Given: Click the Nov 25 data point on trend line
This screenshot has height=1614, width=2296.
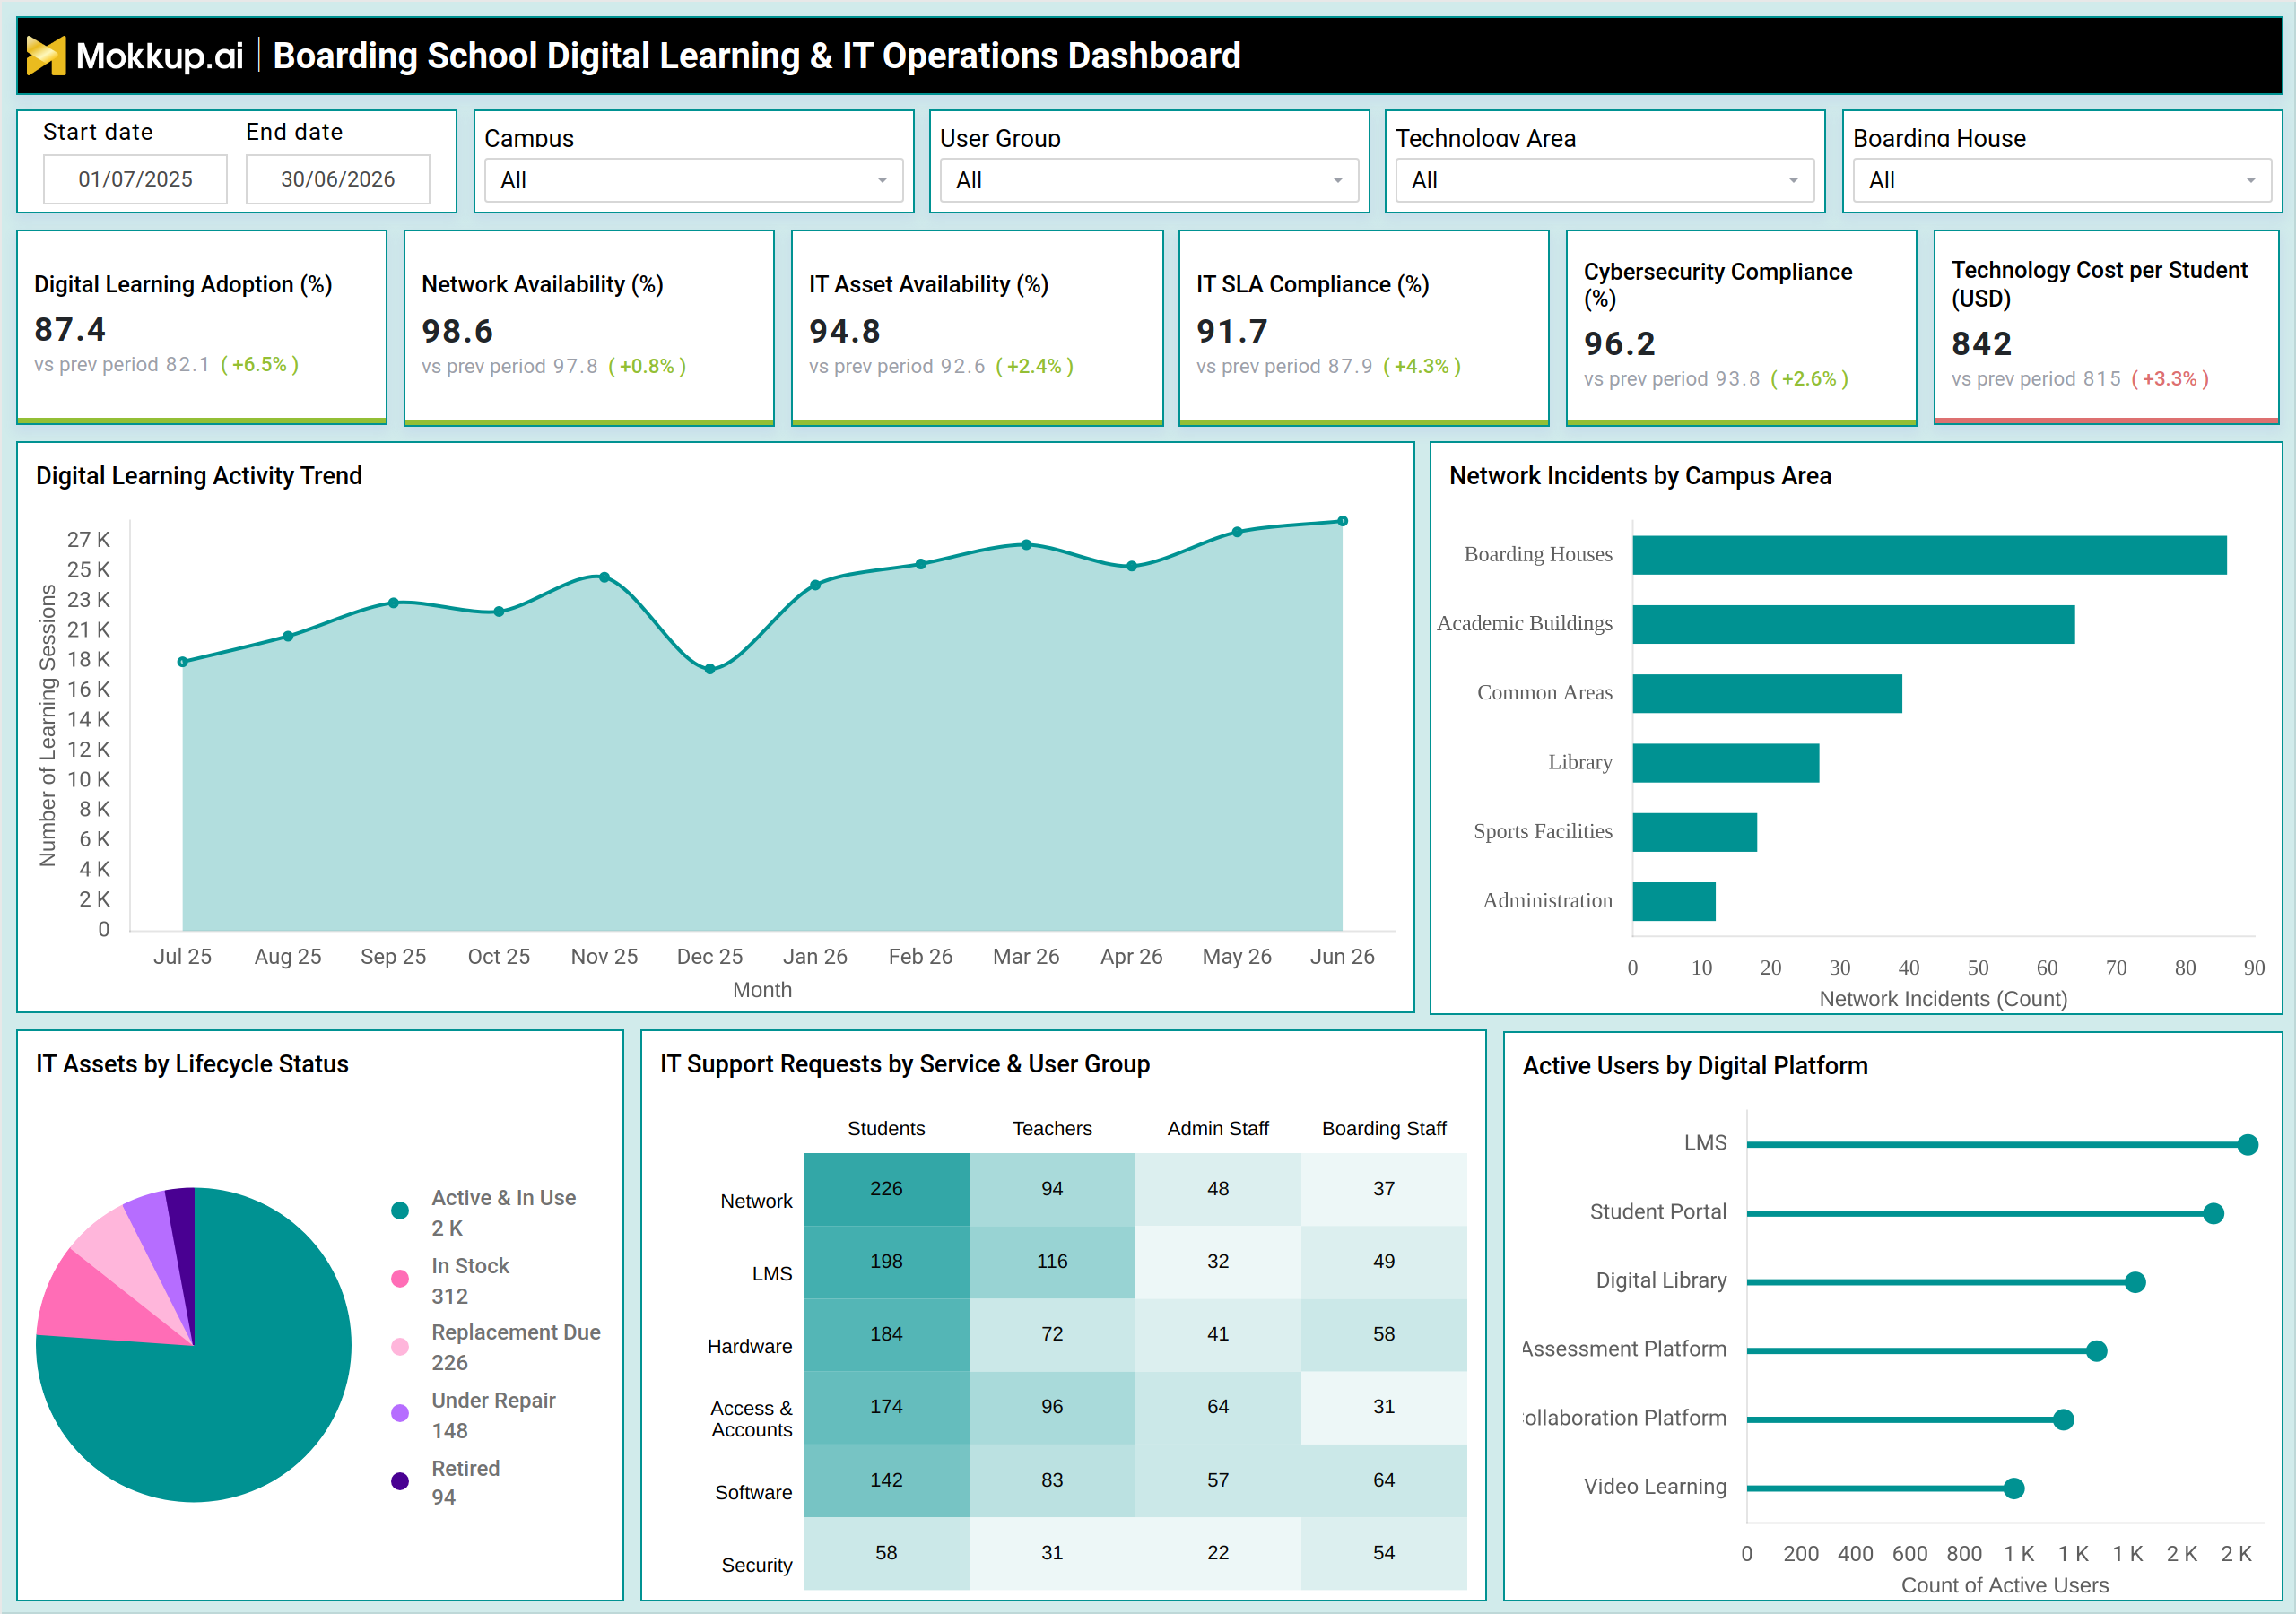Looking at the screenshot, I should click(604, 577).
